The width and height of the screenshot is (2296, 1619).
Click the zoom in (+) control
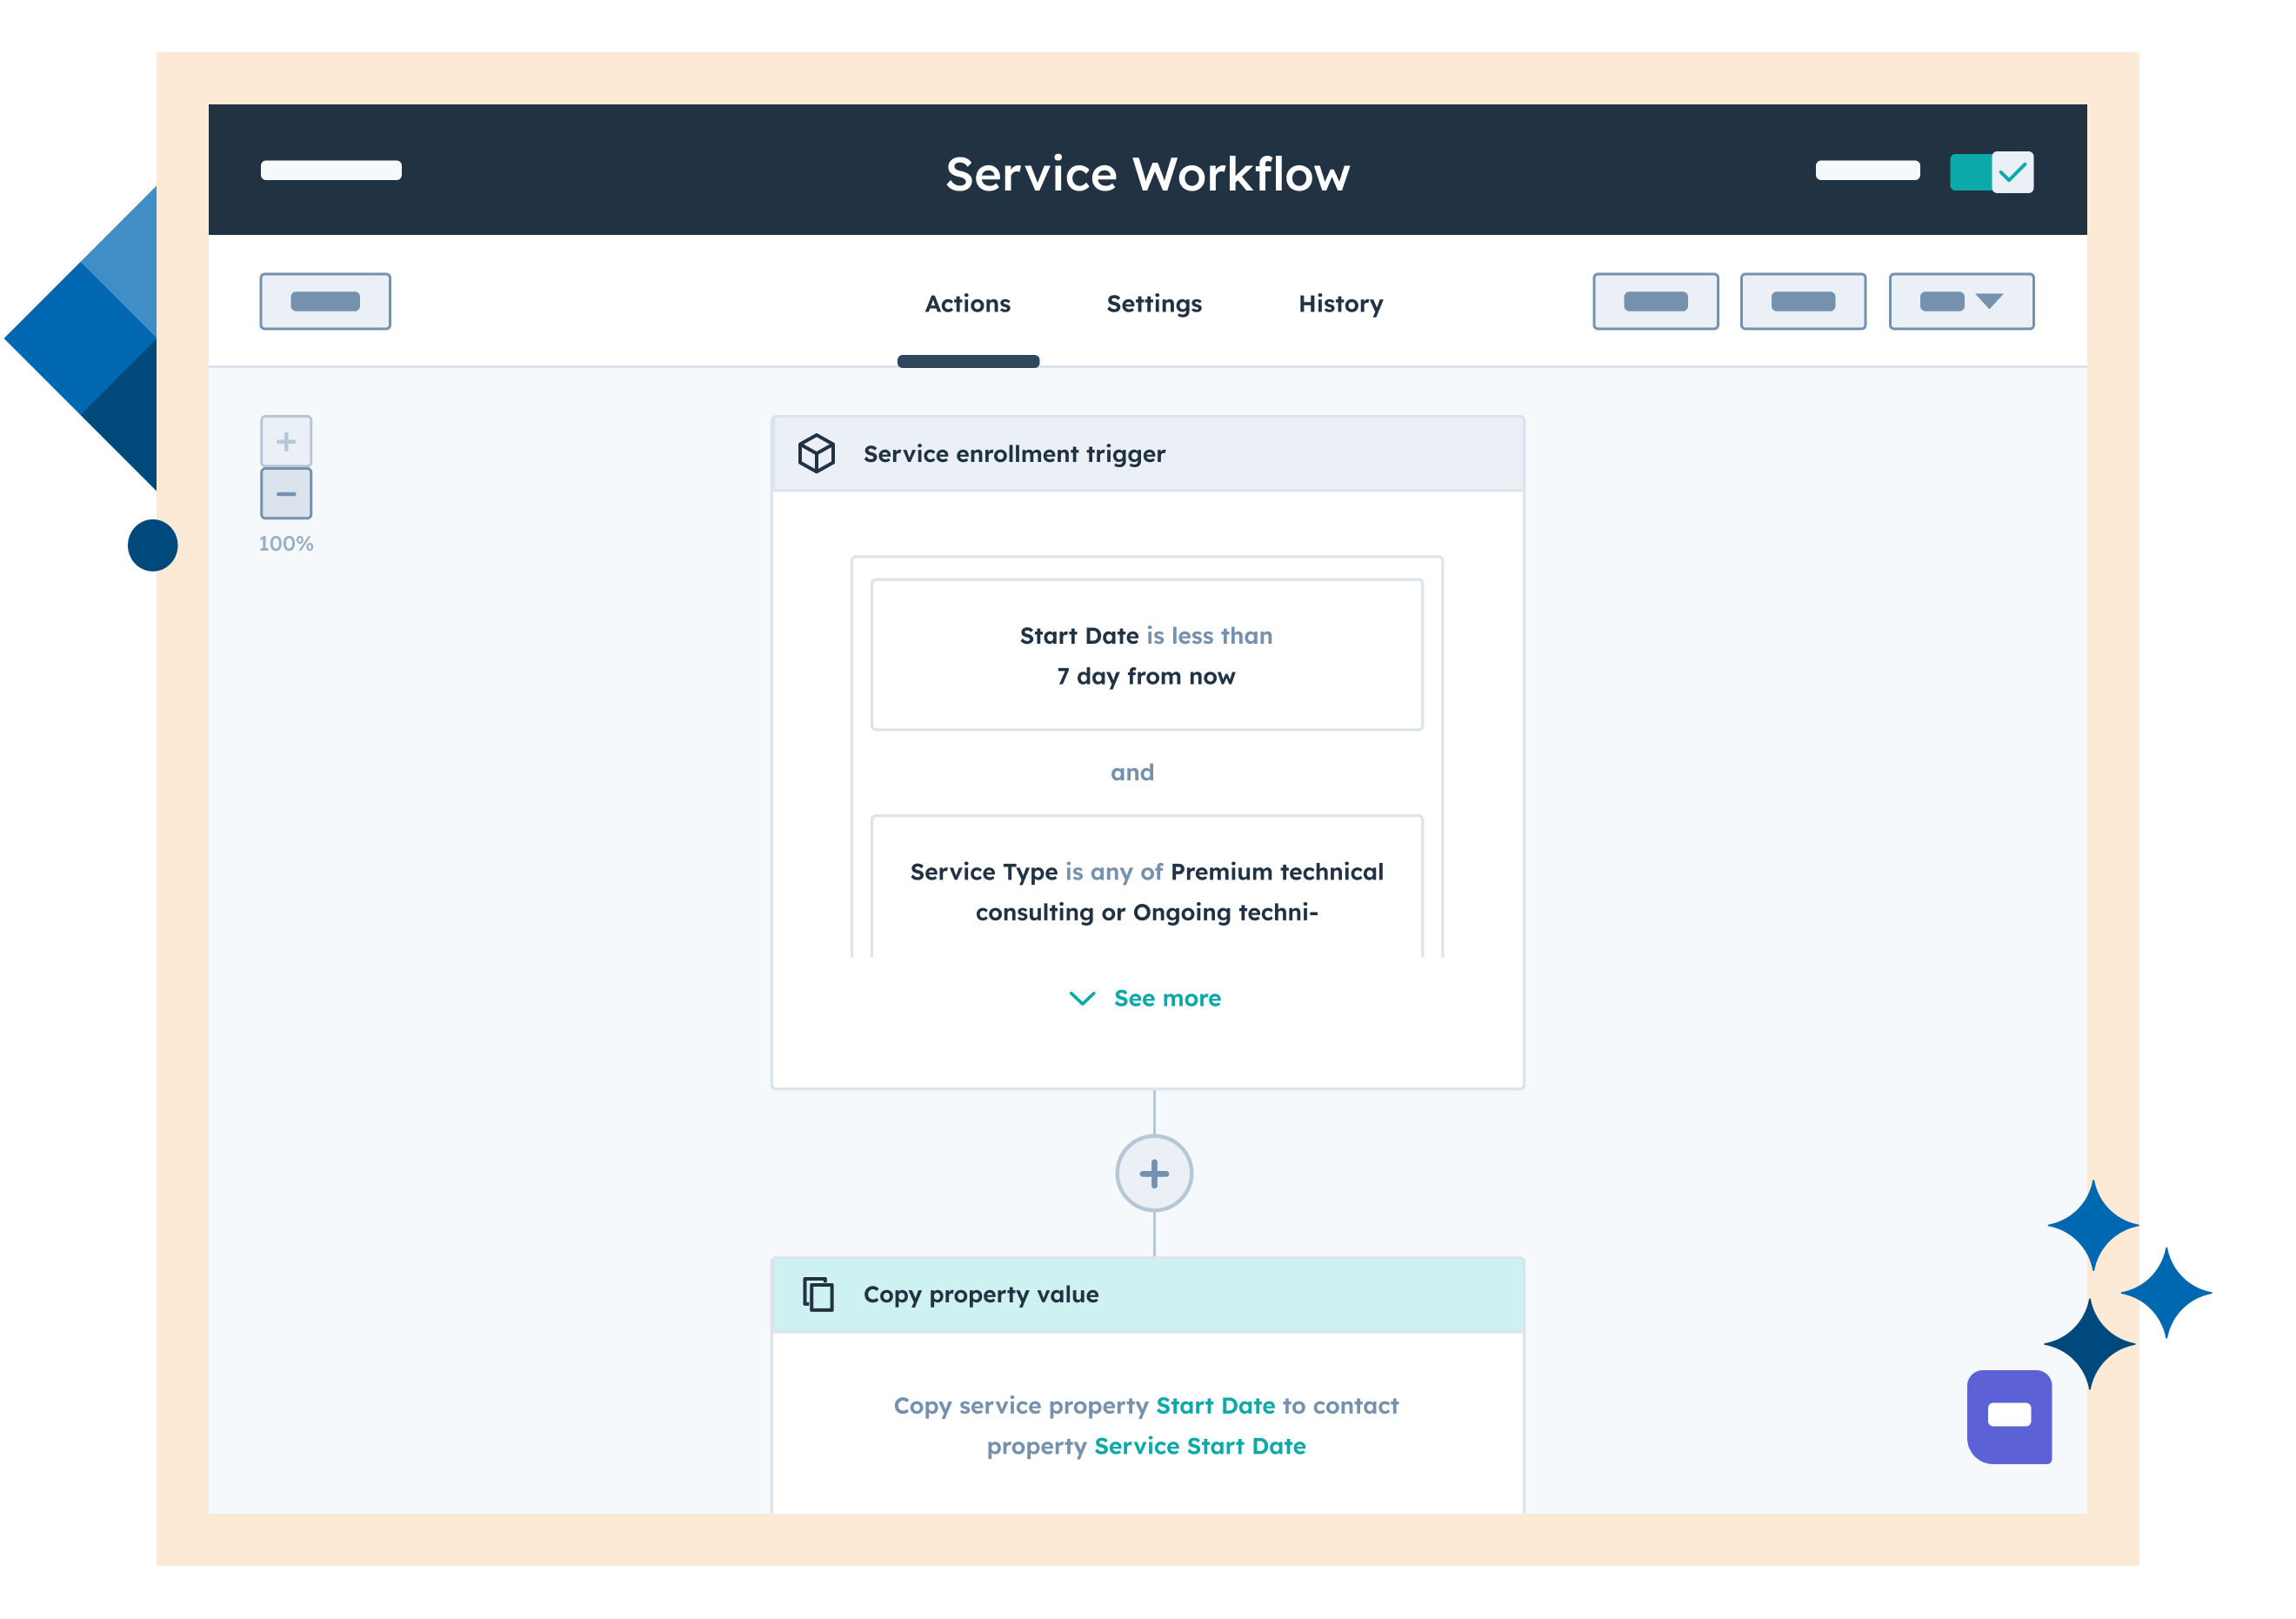click(x=285, y=442)
